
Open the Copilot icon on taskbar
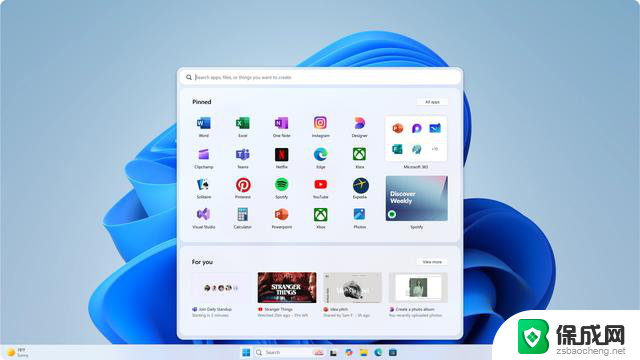point(348,352)
